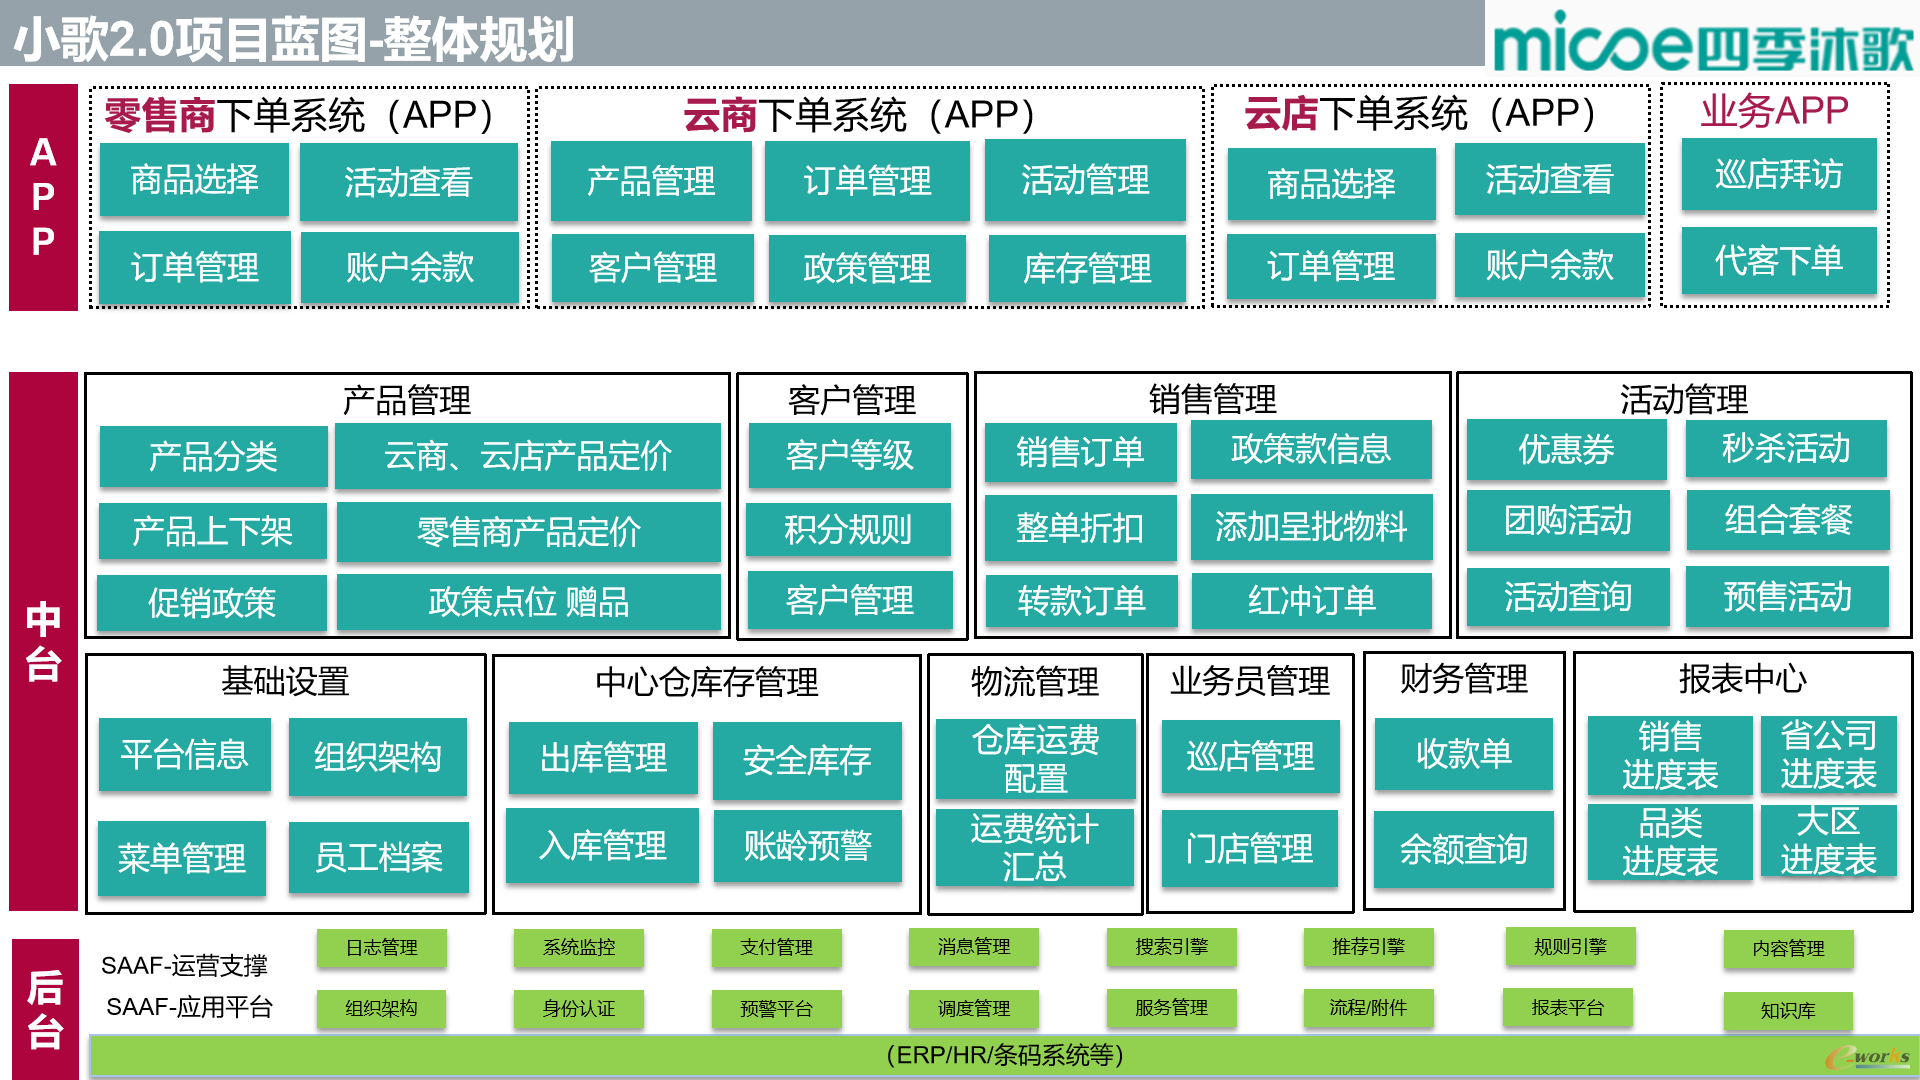Image resolution: width=1920 pixels, height=1080 pixels.
Task: Click 账龄预警 tile
Action: coord(808,846)
